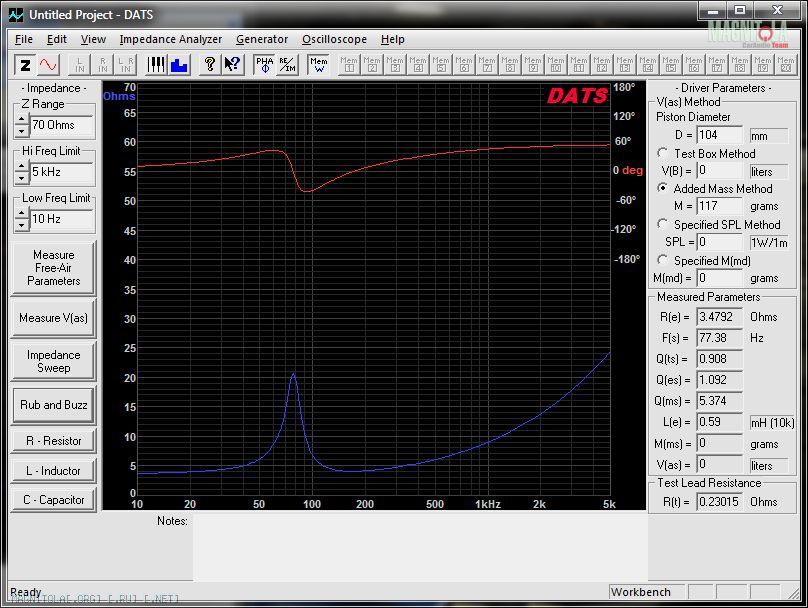The image size is (808, 608).
Task: Click the R - Resistor button
Action: pos(54,441)
